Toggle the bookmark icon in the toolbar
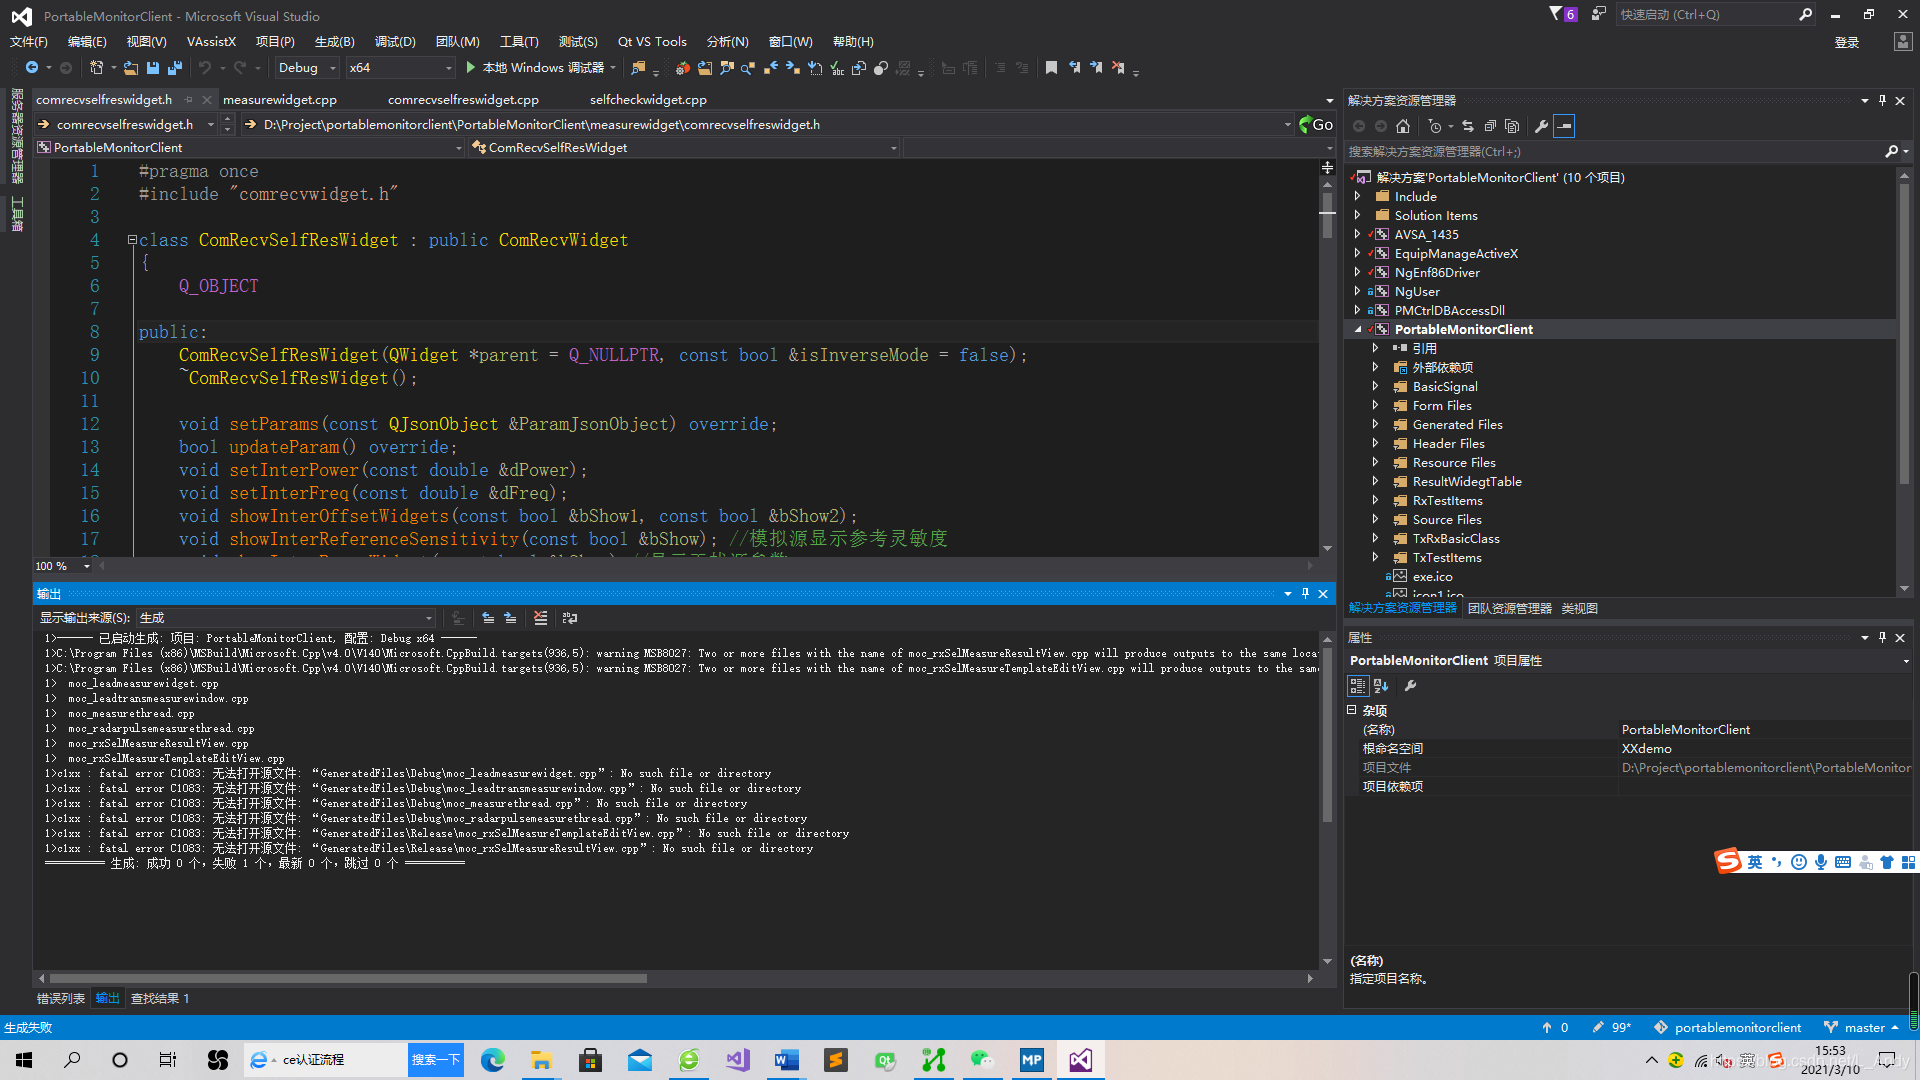1920x1080 pixels. [x=1051, y=68]
